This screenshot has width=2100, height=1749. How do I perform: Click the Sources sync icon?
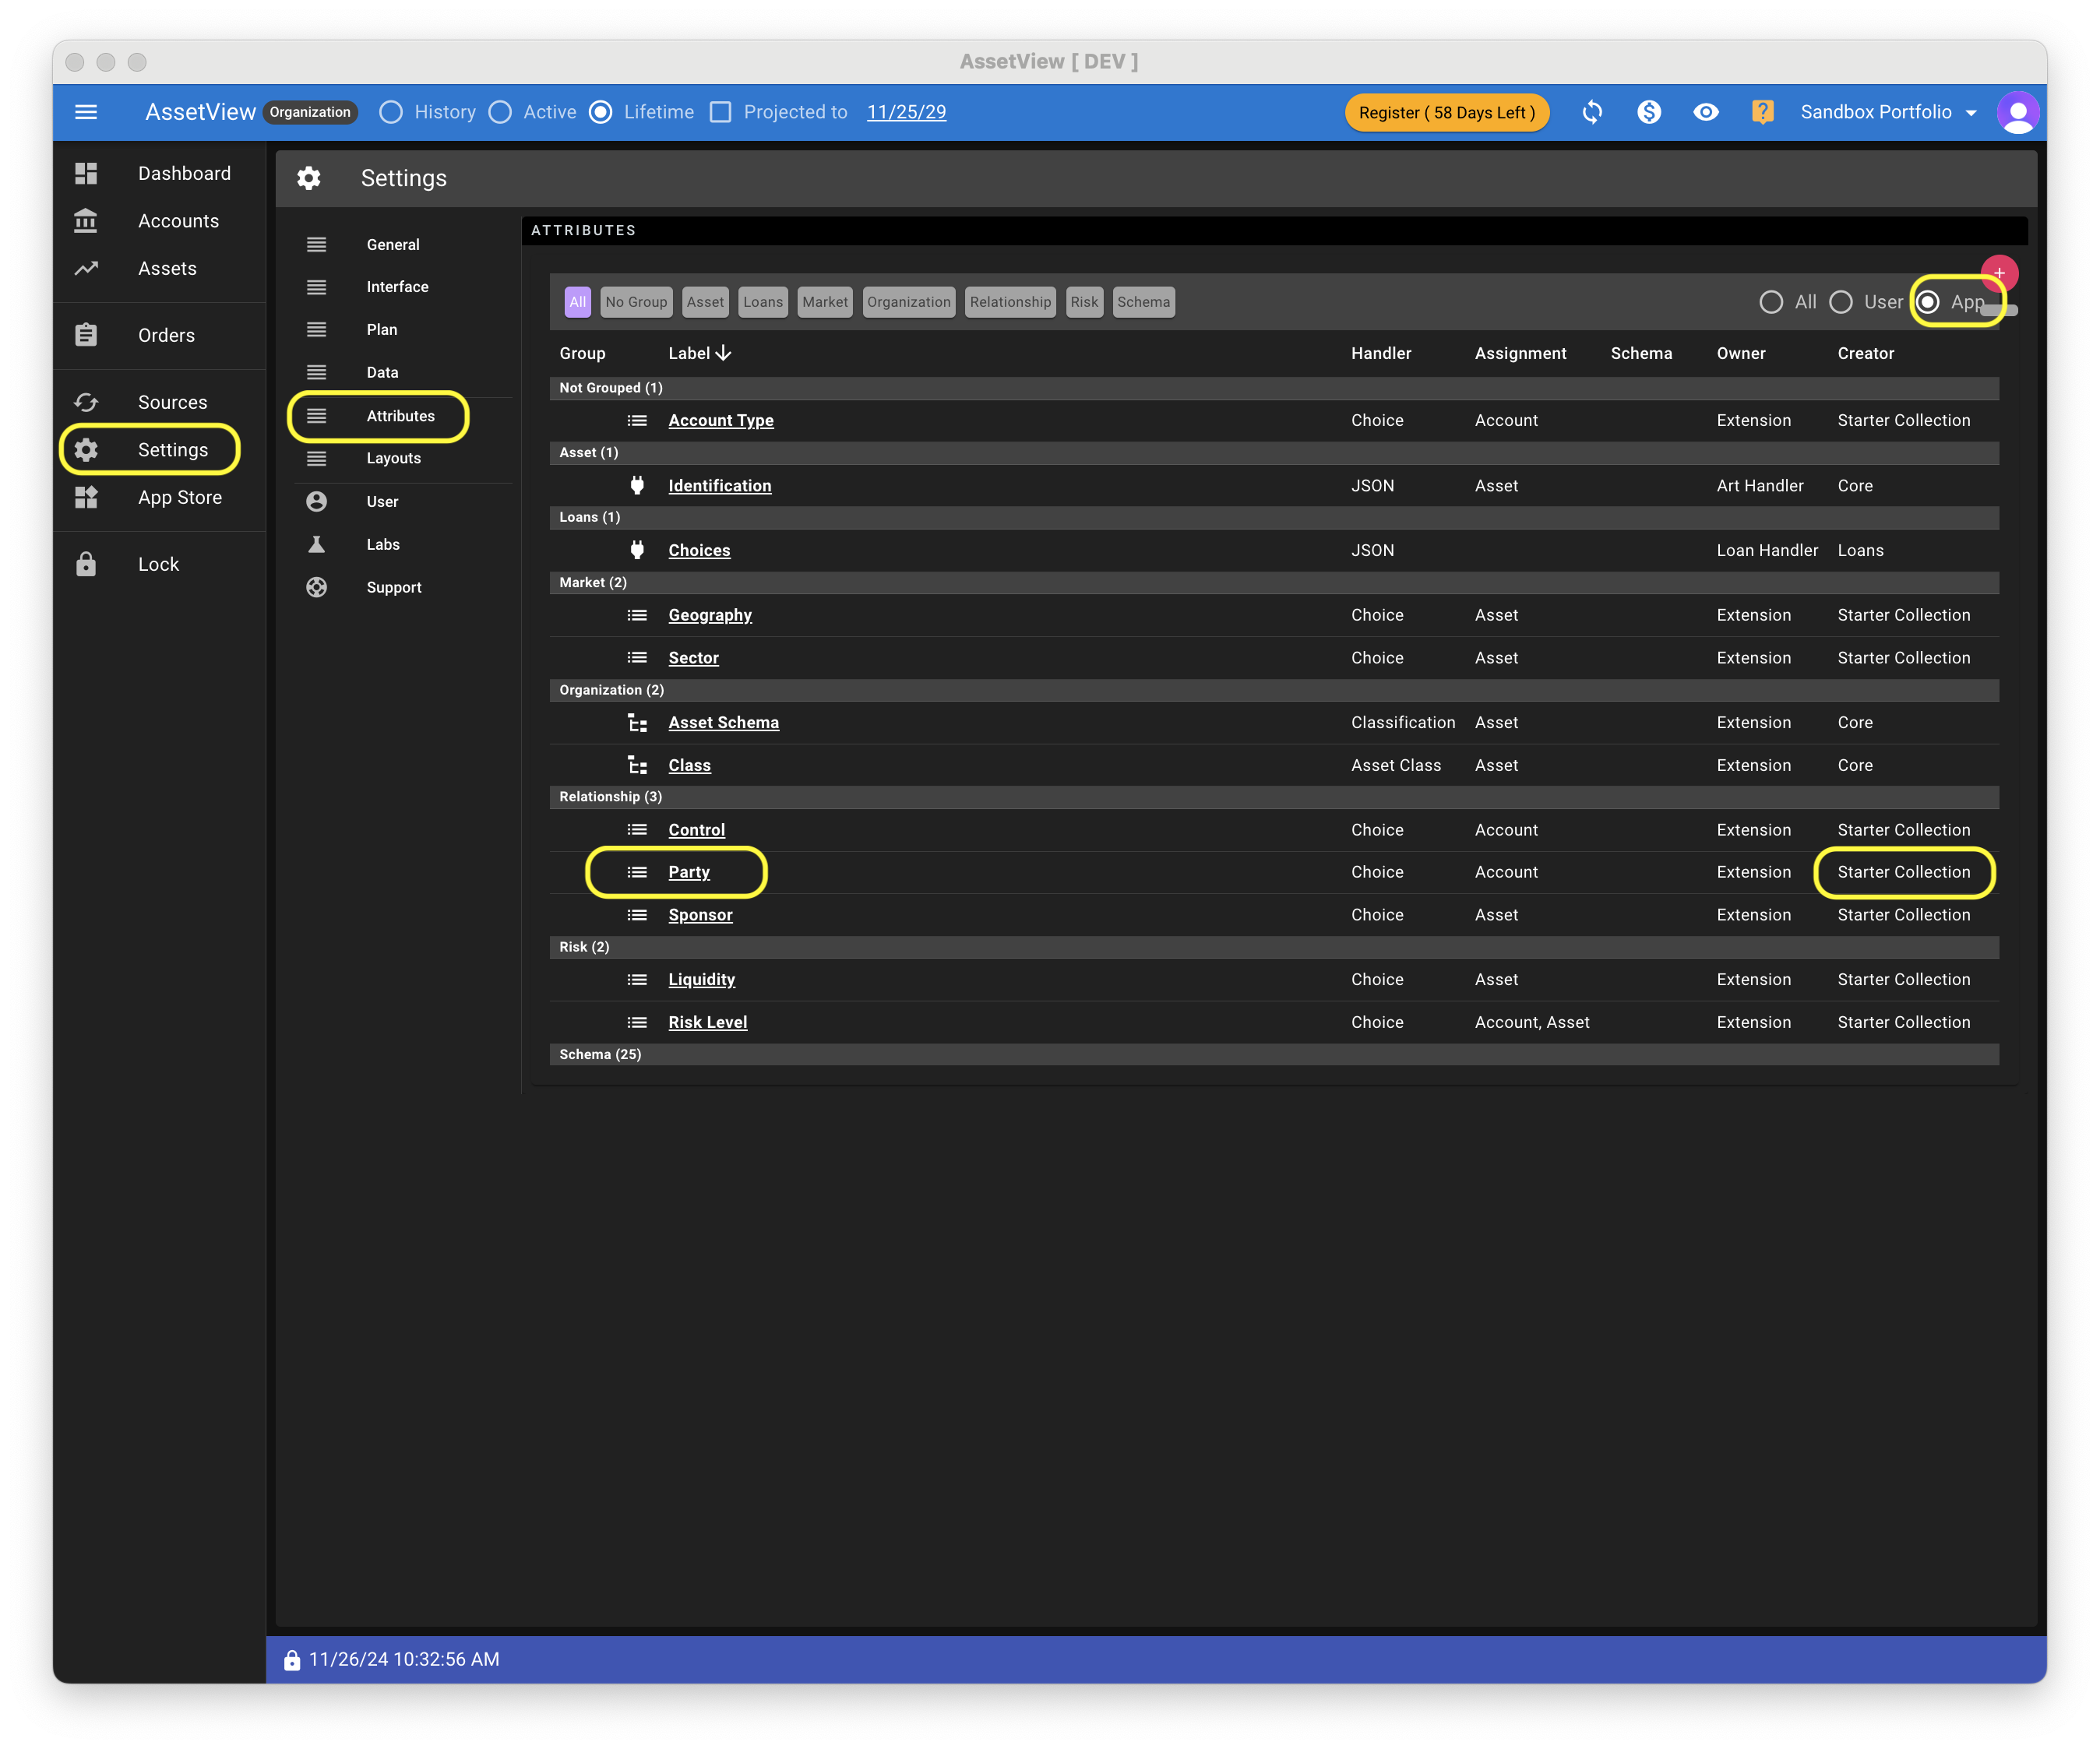click(x=86, y=402)
